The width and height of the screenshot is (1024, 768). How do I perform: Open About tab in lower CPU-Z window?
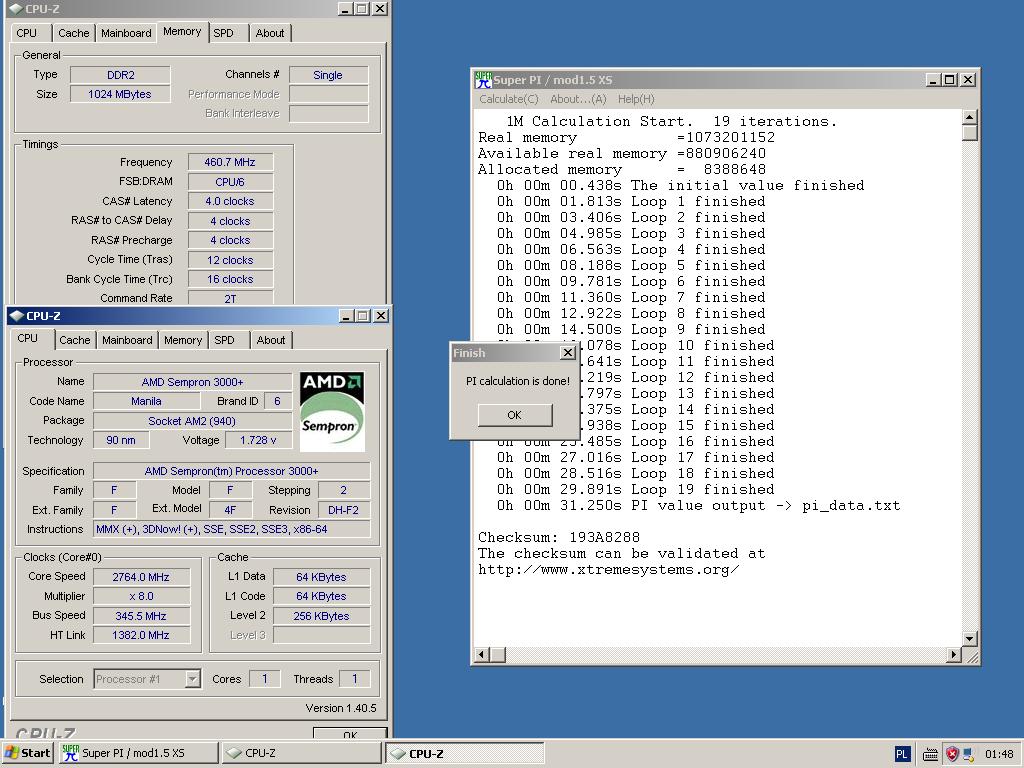click(270, 340)
